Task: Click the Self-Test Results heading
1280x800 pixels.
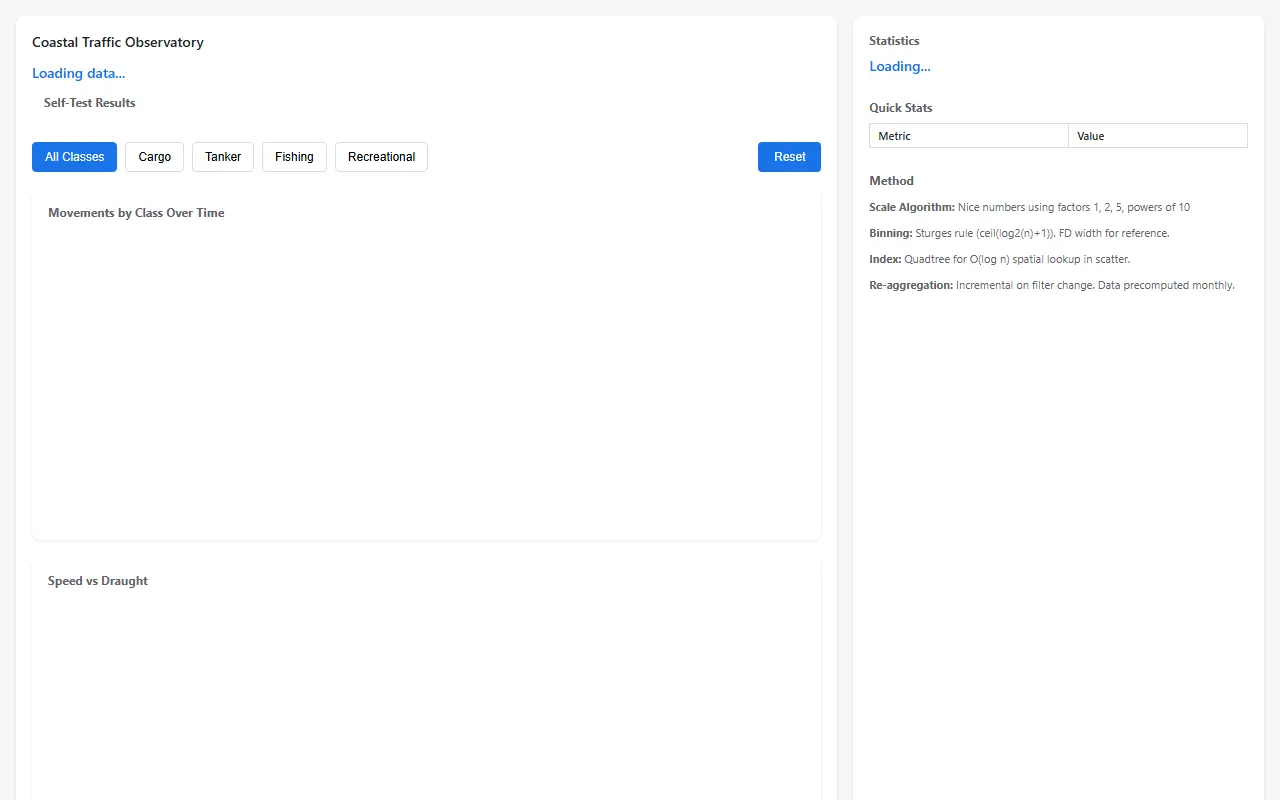Action: click(x=90, y=103)
